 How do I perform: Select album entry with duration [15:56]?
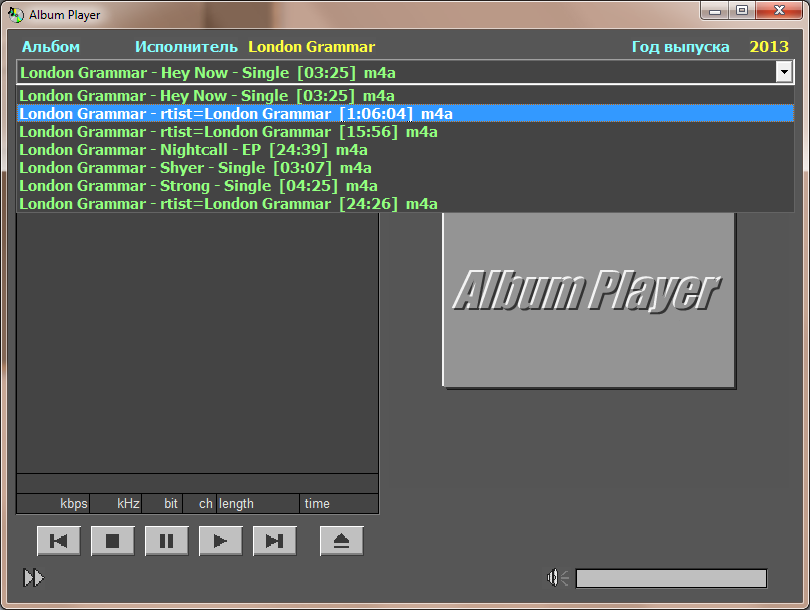tap(406, 132)
